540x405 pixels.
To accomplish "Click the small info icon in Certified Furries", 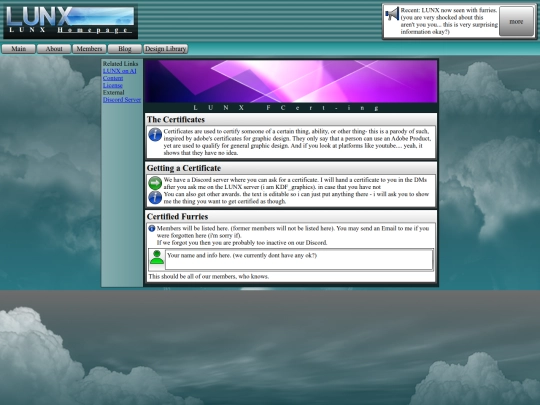I will tap(152, 228).
